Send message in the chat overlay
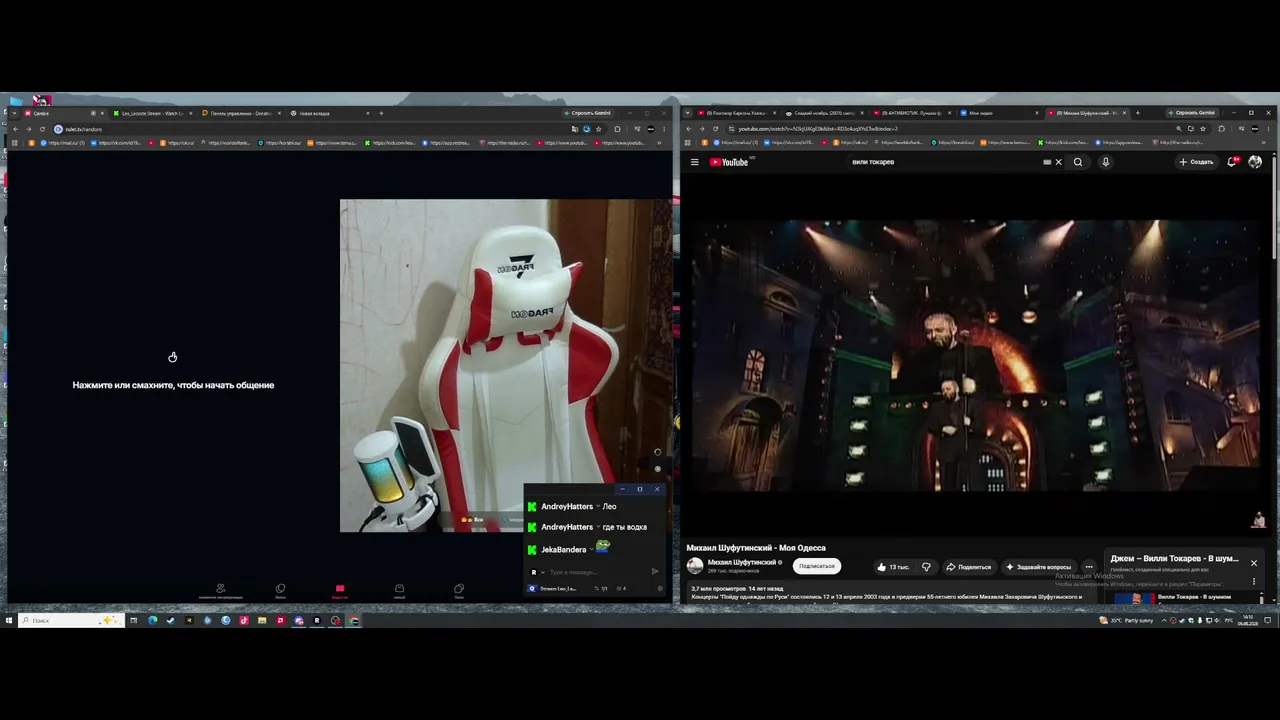This screenshot has height=720, width=1280. point(655,572)
